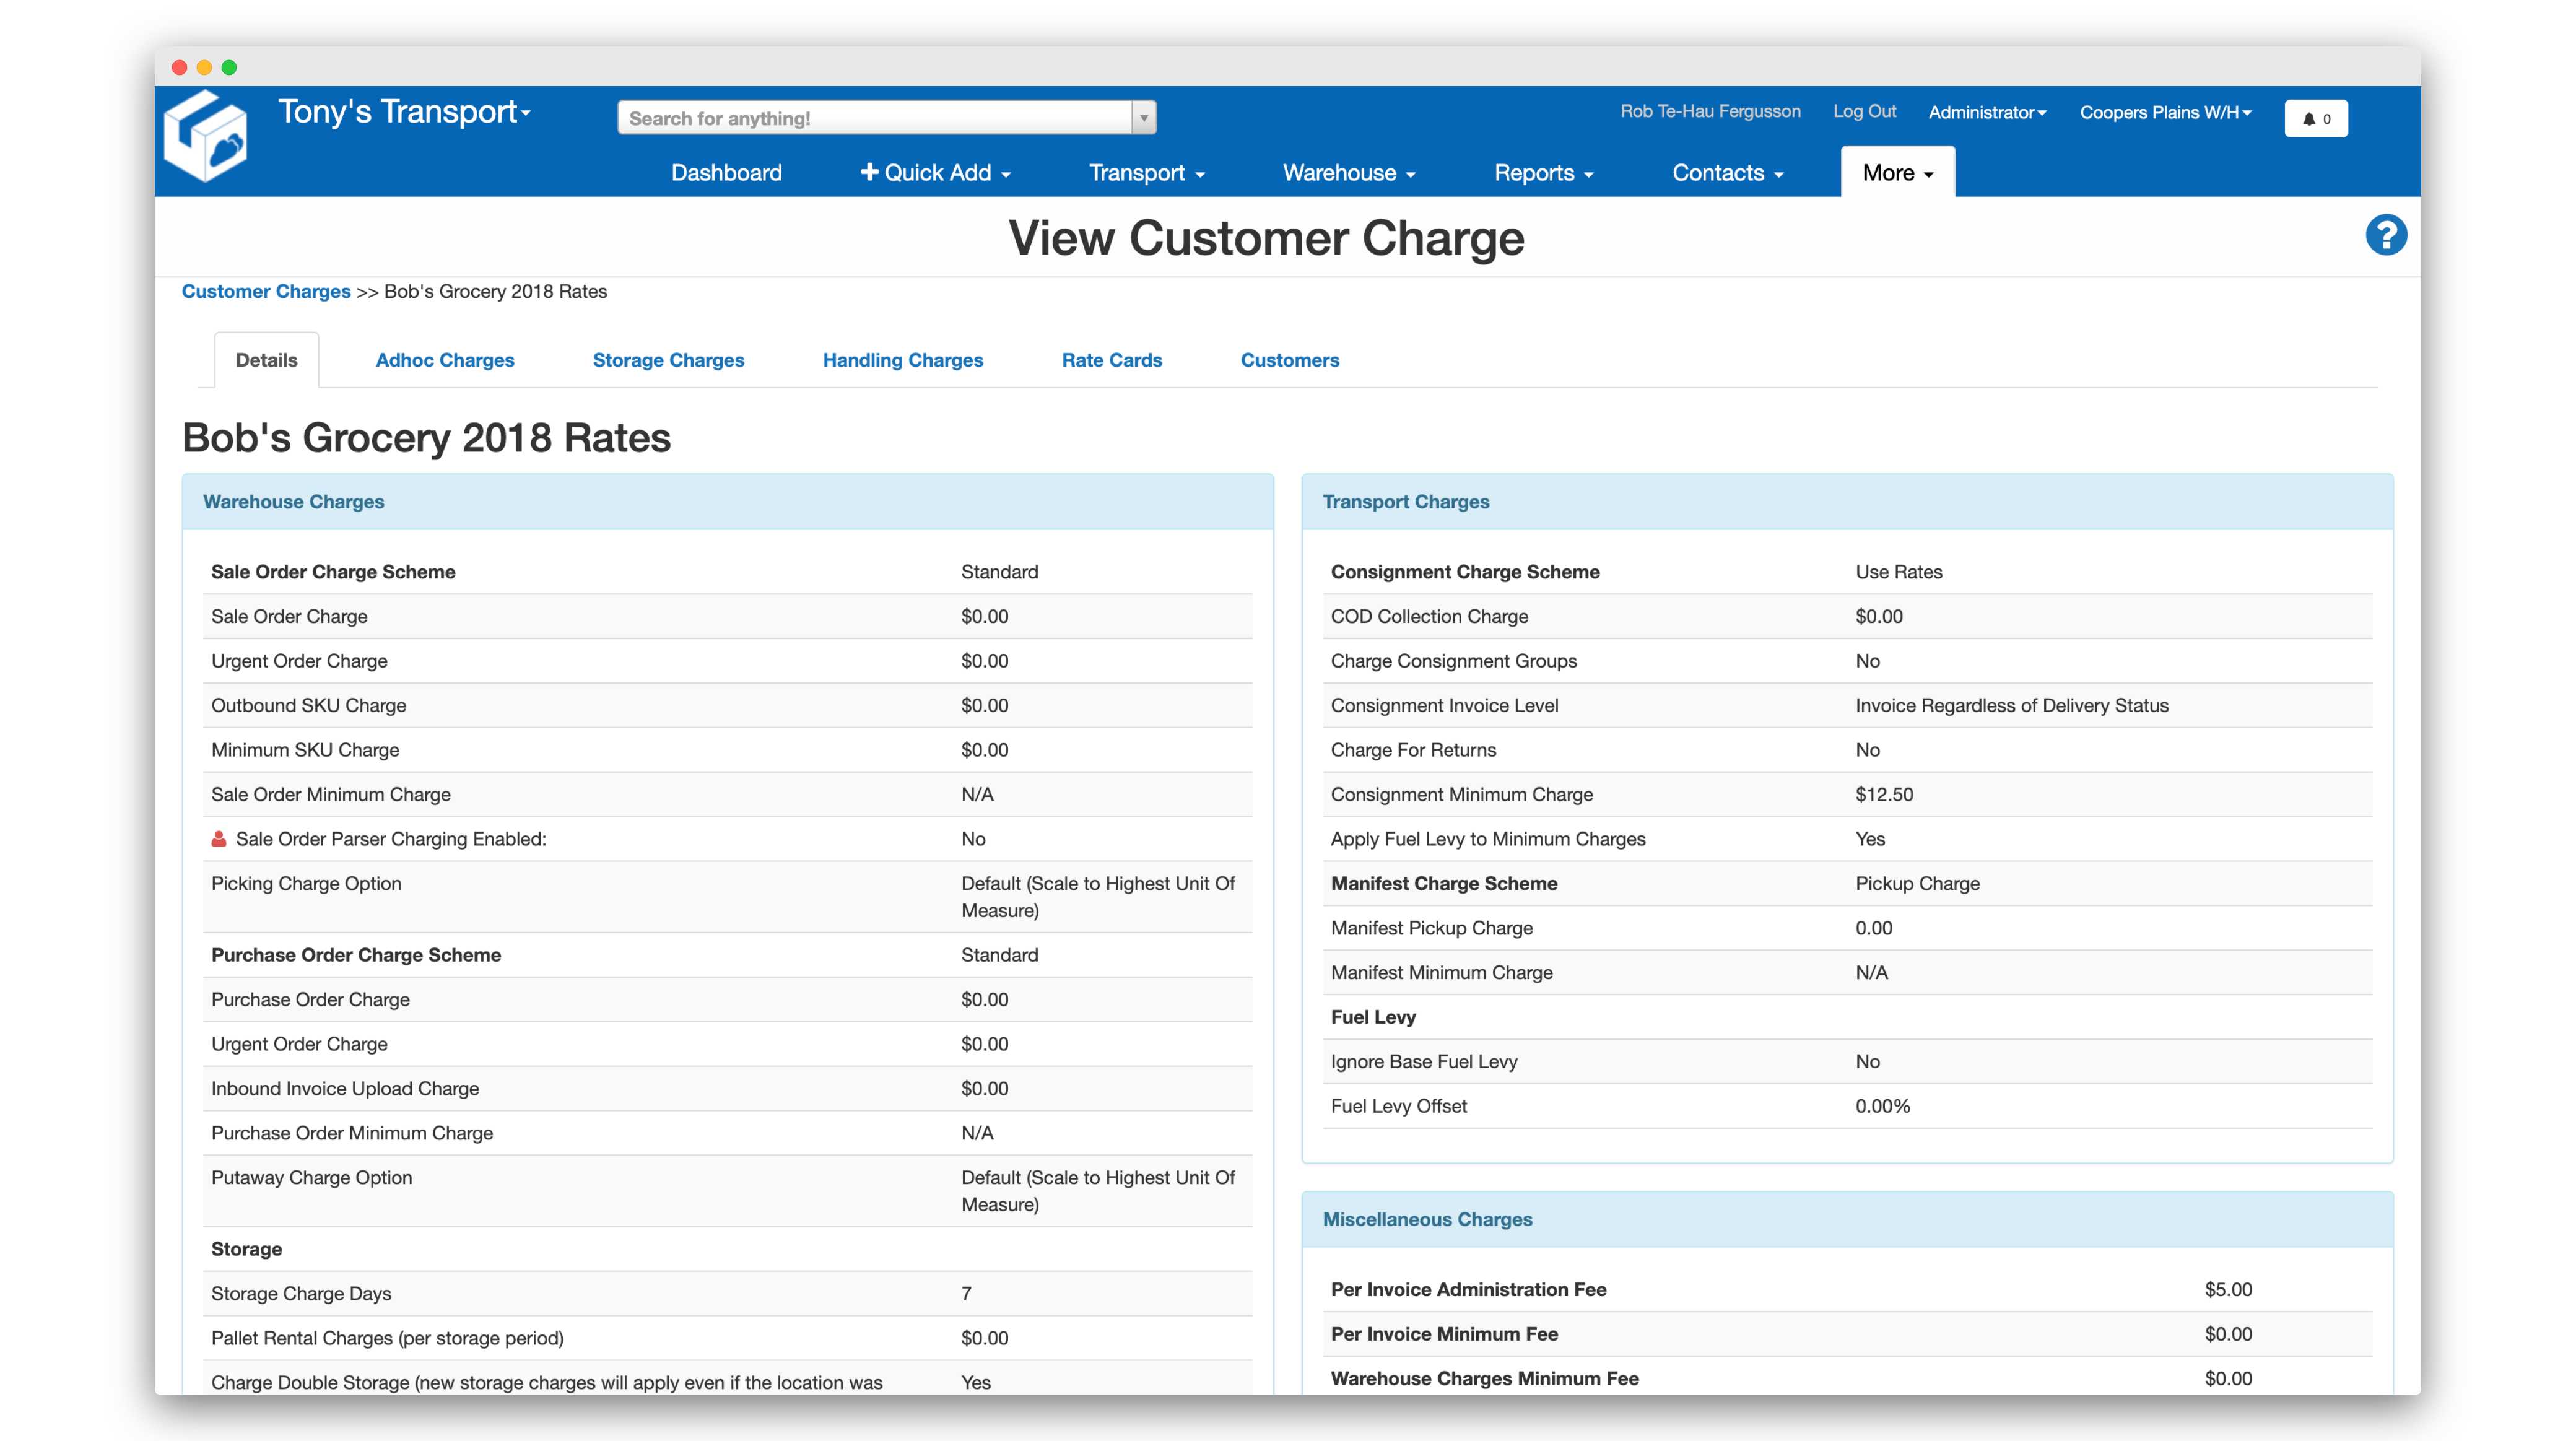Viewport: 2576px width, 1441px height.
Task: Open the Reports navigation menu
Action: pos(1542,173)
